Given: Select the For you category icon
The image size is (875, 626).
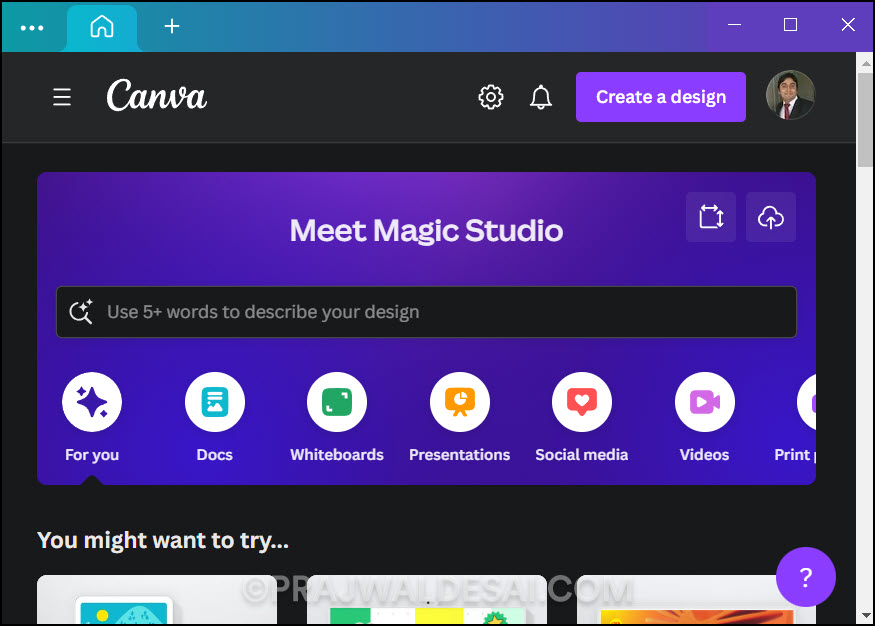Looking at the screenshot, I should coord(92,402).
